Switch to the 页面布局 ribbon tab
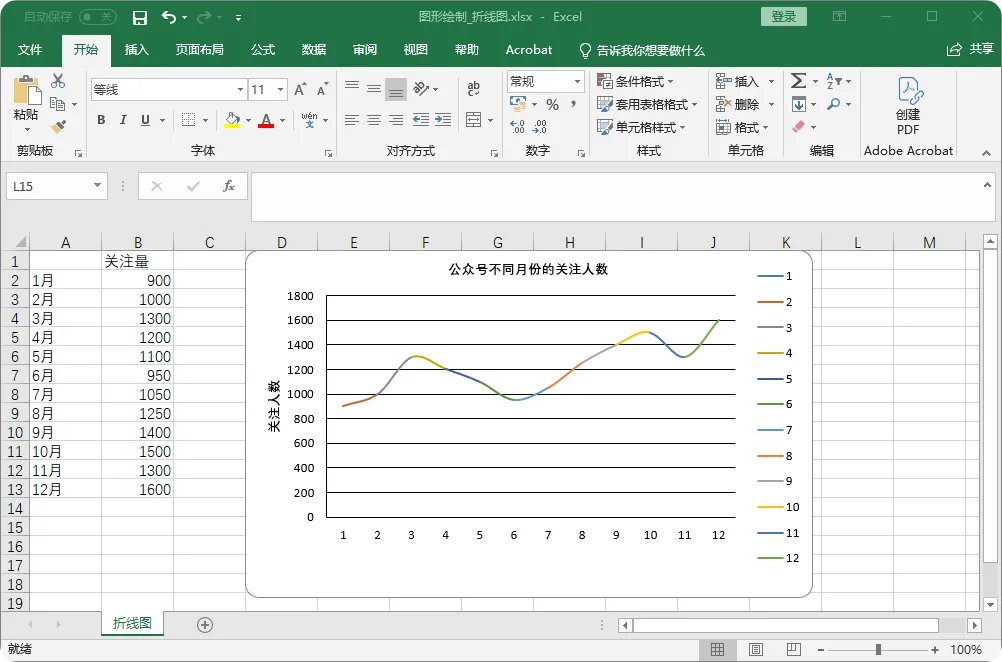1002x662 pixels. click(x=199, y=50)
